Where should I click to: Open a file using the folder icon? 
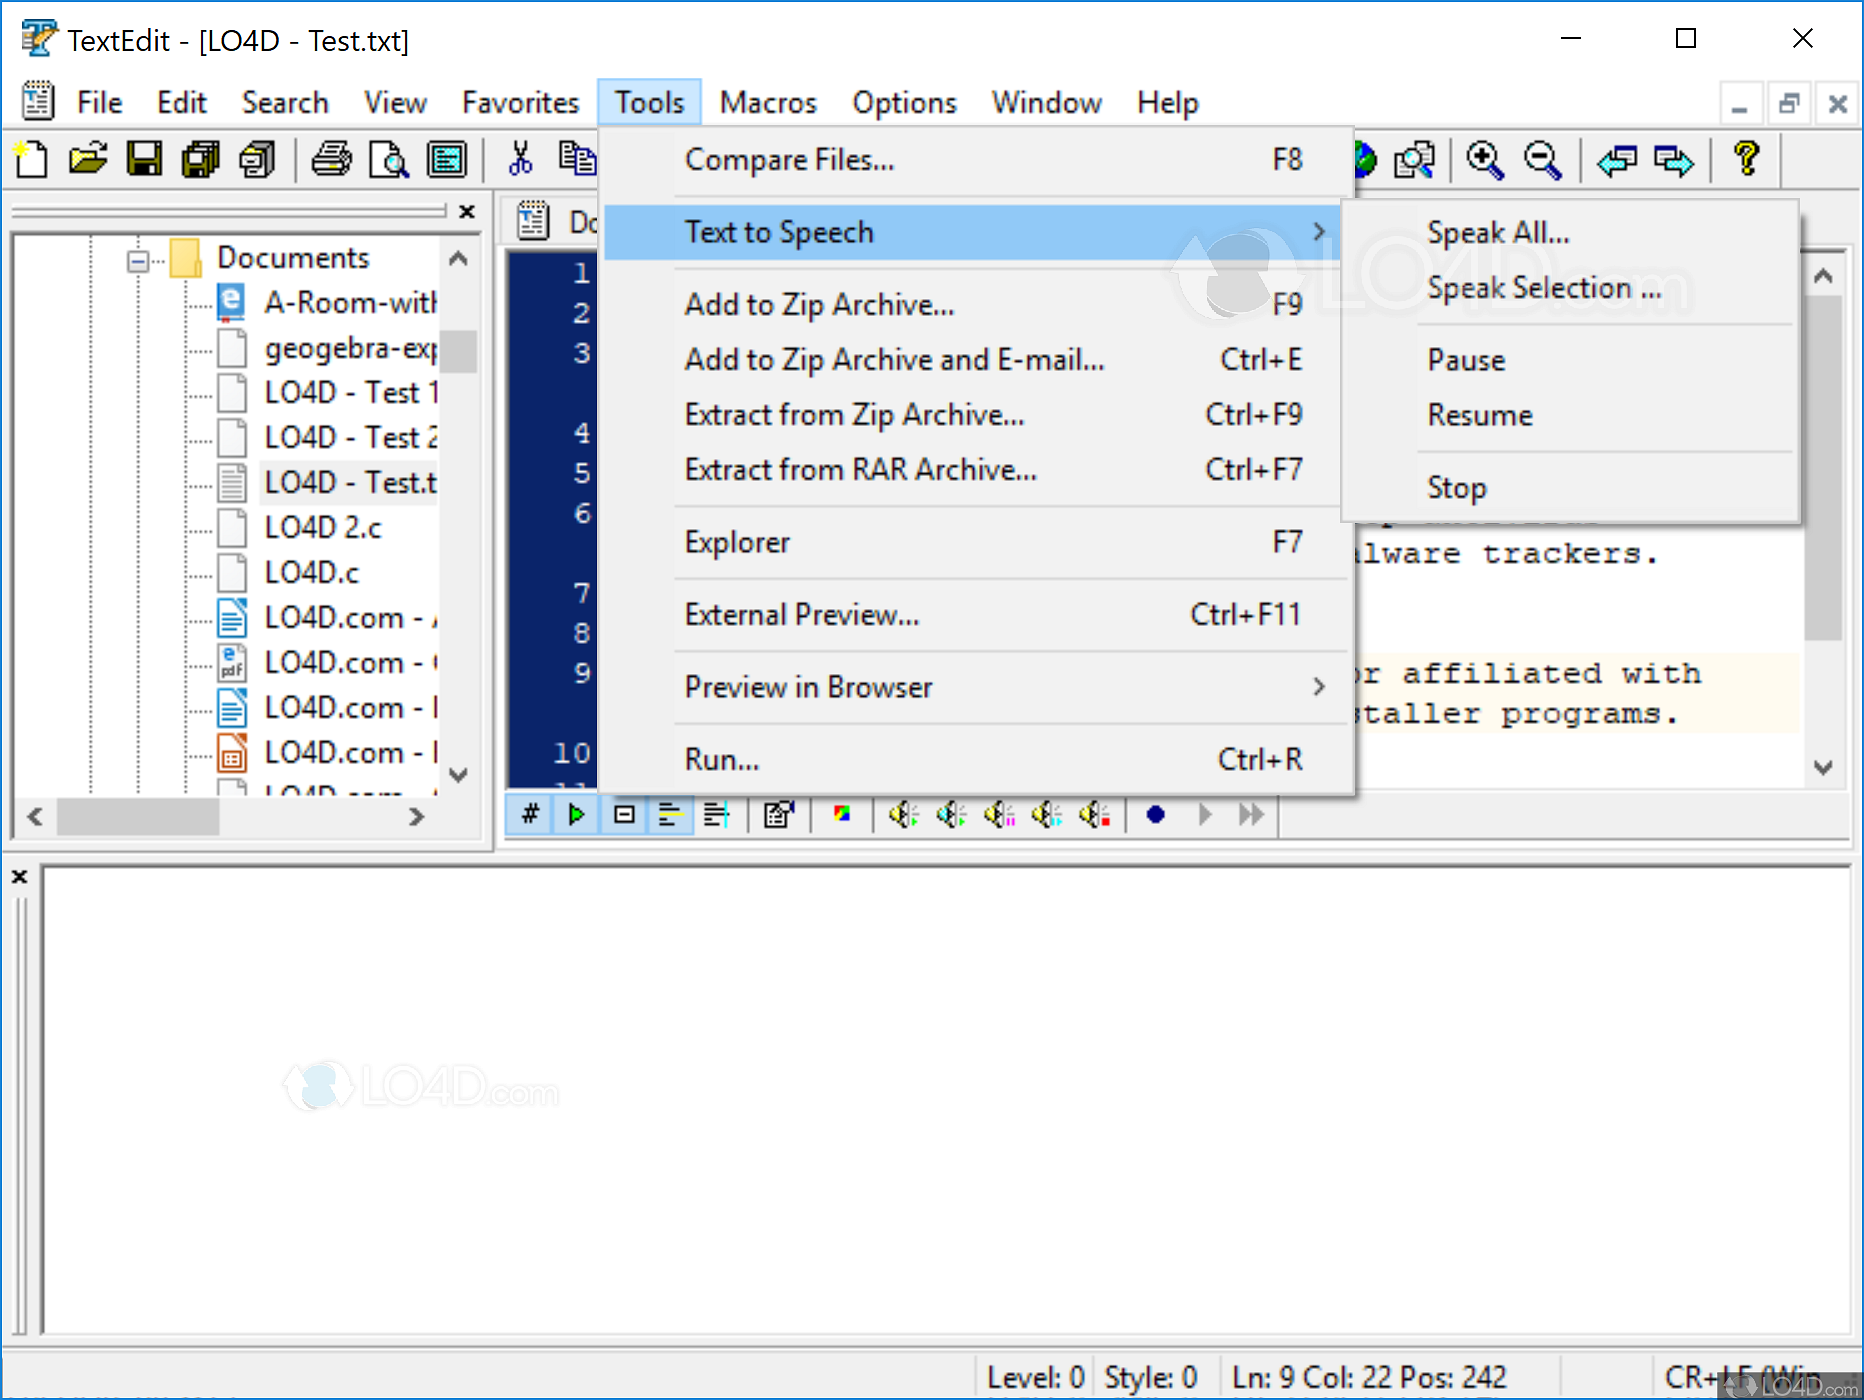pos(88,159)
